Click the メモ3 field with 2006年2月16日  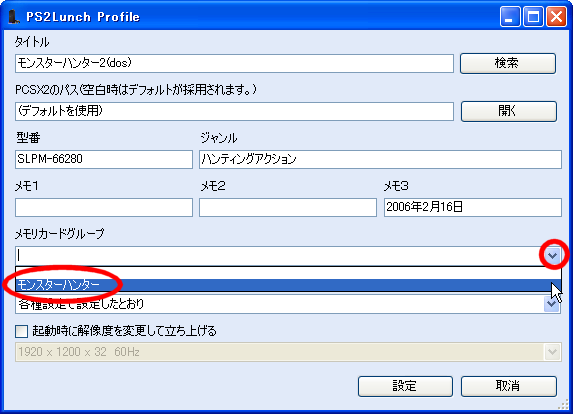point(473,207)
